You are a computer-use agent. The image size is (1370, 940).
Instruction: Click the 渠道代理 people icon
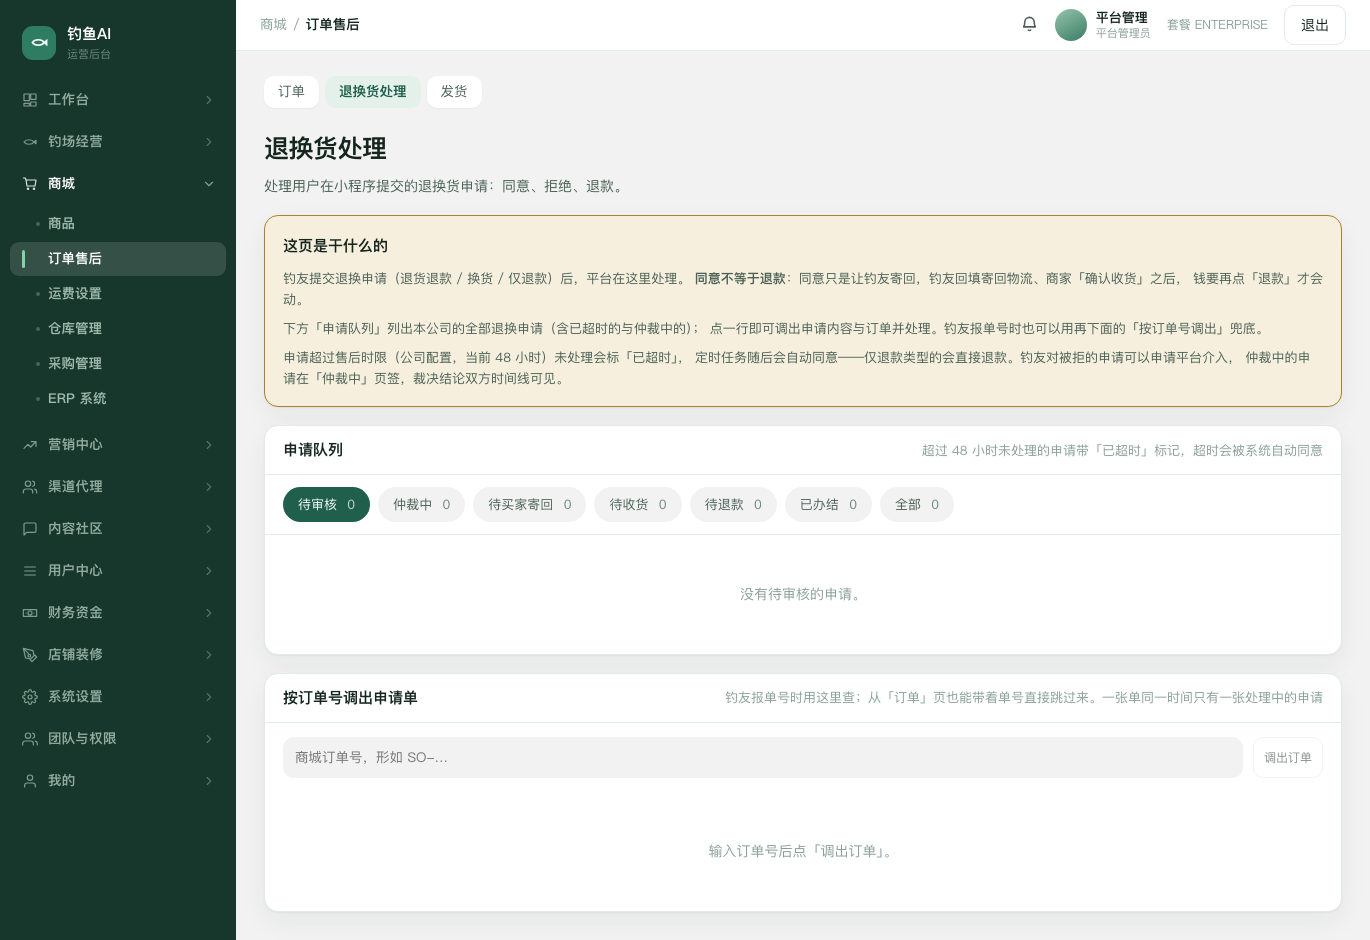click(30, 487)
